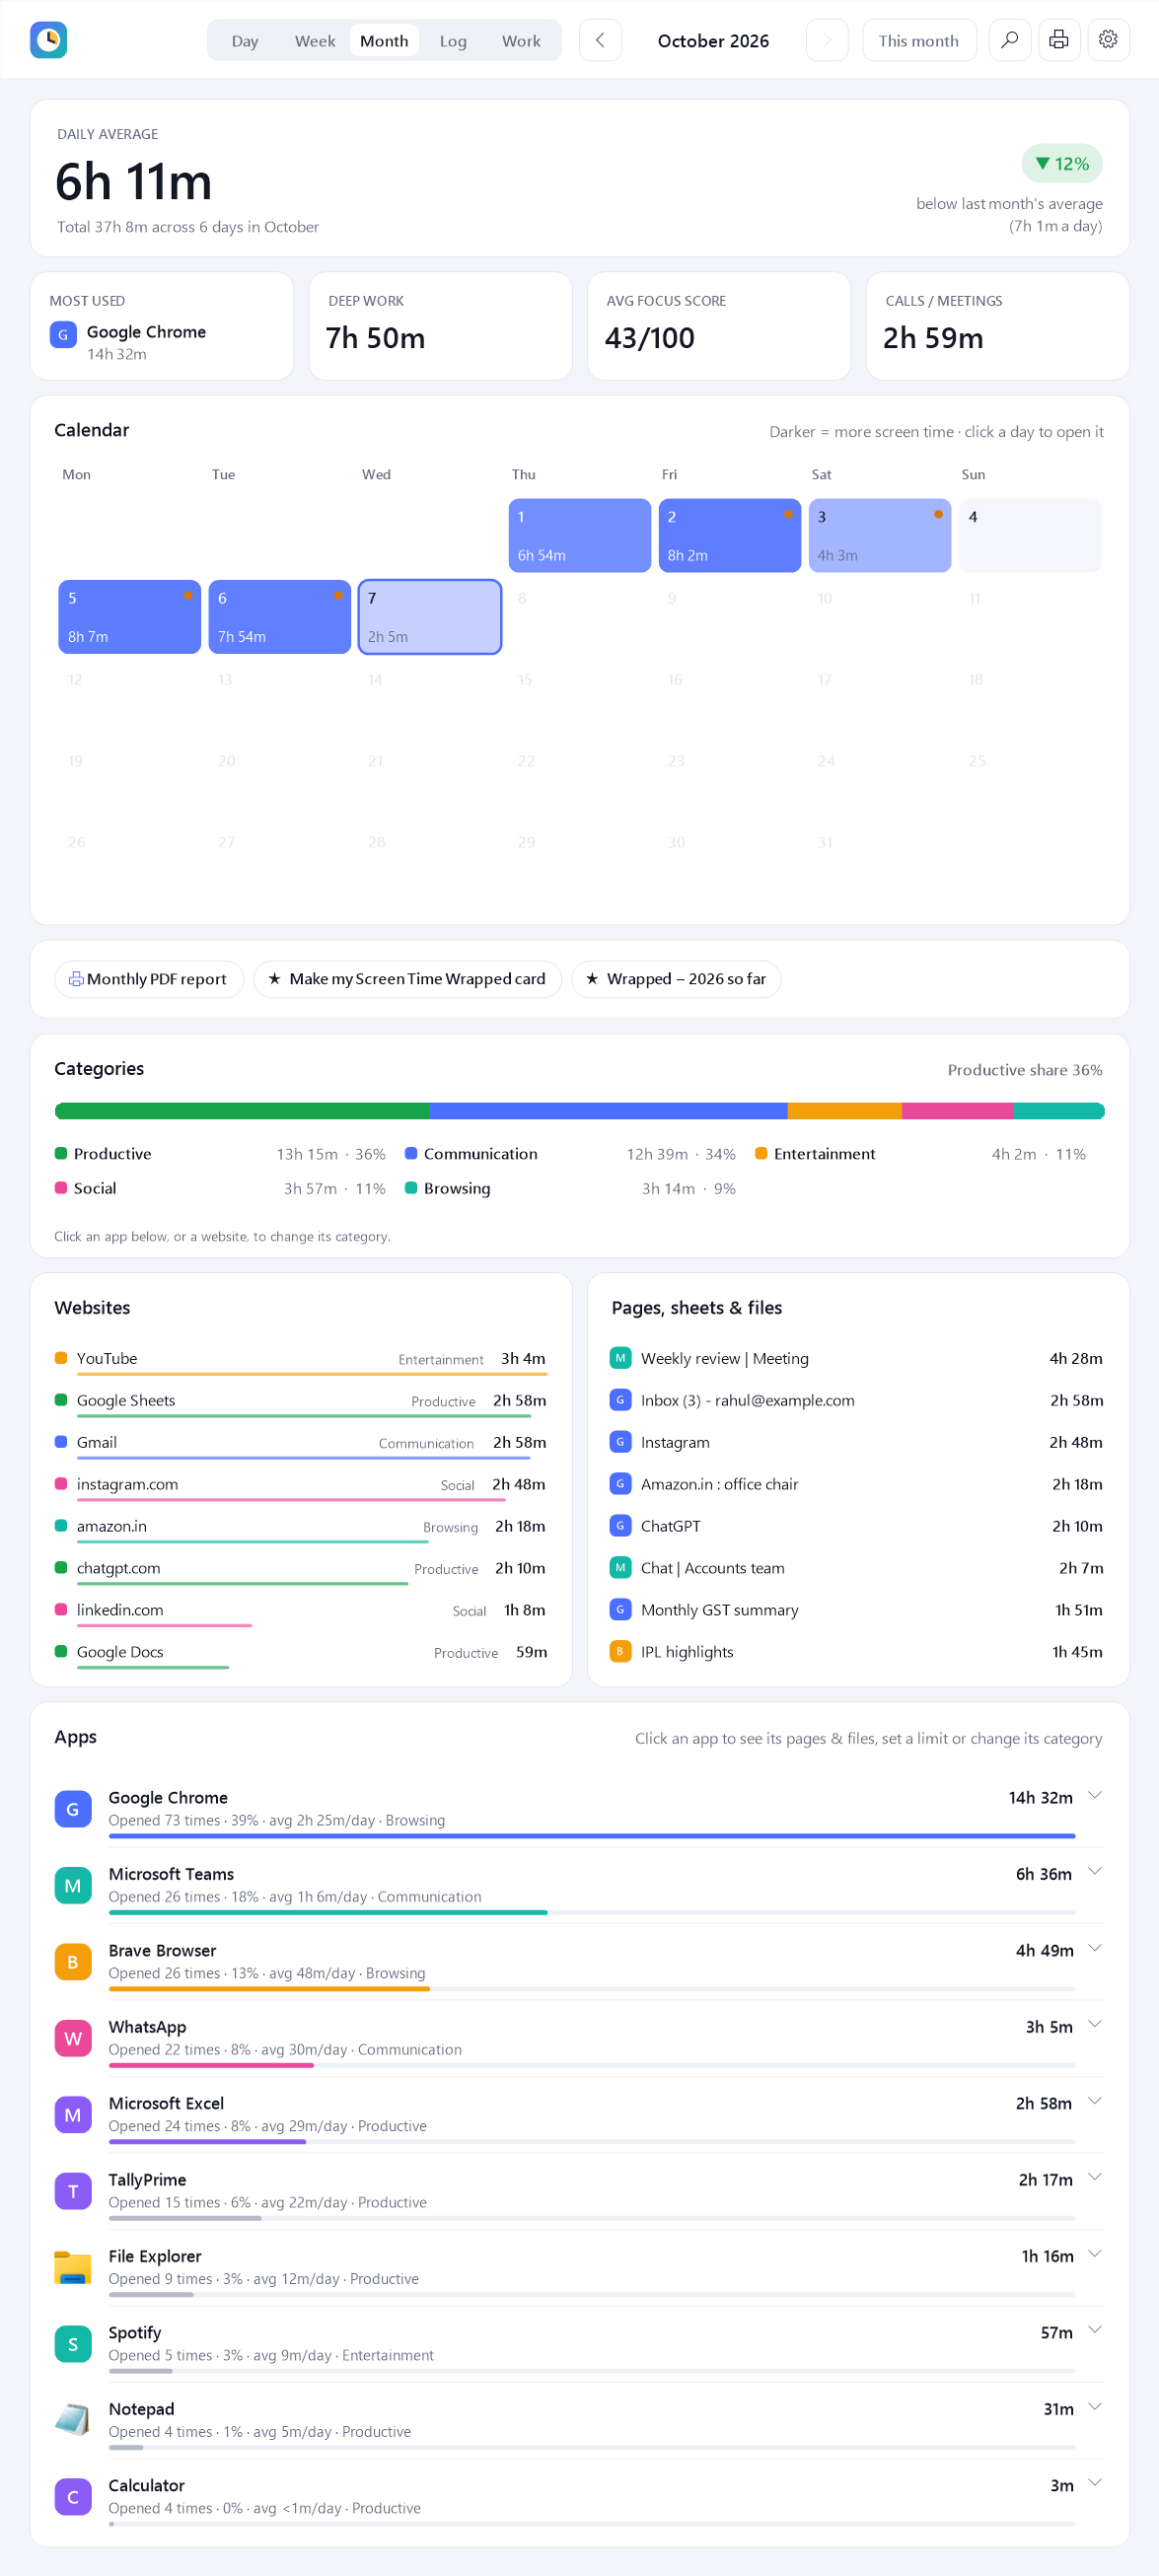Expand the WhatsApp app row

(x=1095, y=2025)
